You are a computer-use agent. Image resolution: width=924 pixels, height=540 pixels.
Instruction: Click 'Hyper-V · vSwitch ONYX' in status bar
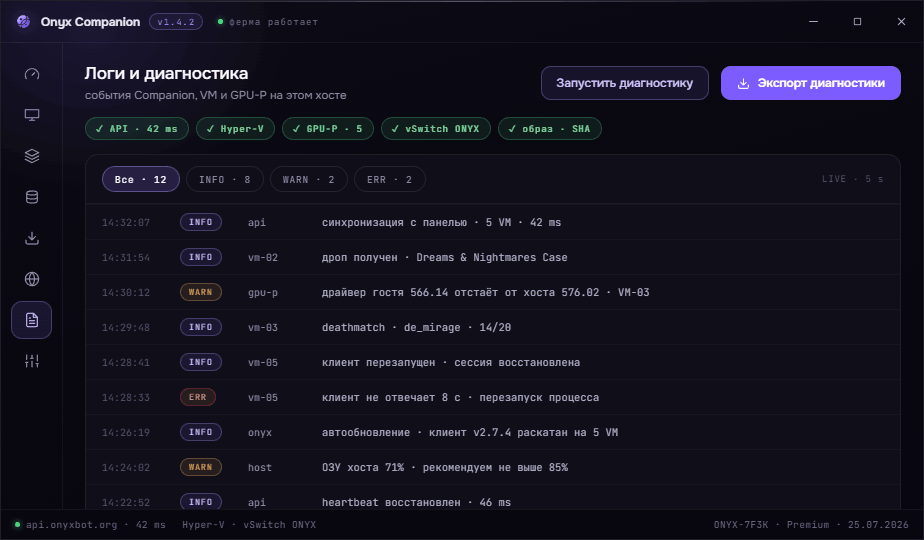249,525
